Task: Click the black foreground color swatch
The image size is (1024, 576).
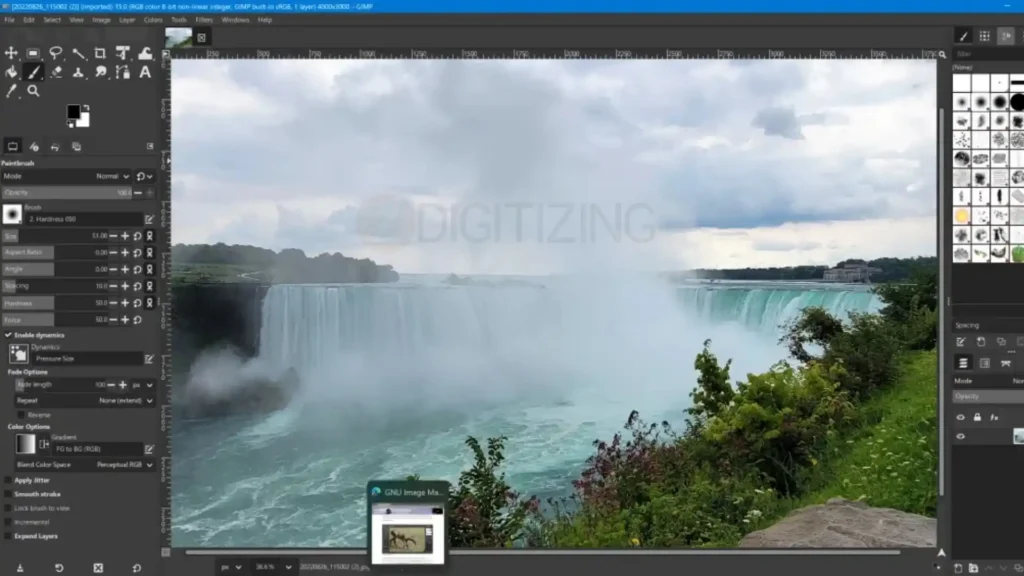Action: (73, 112)
